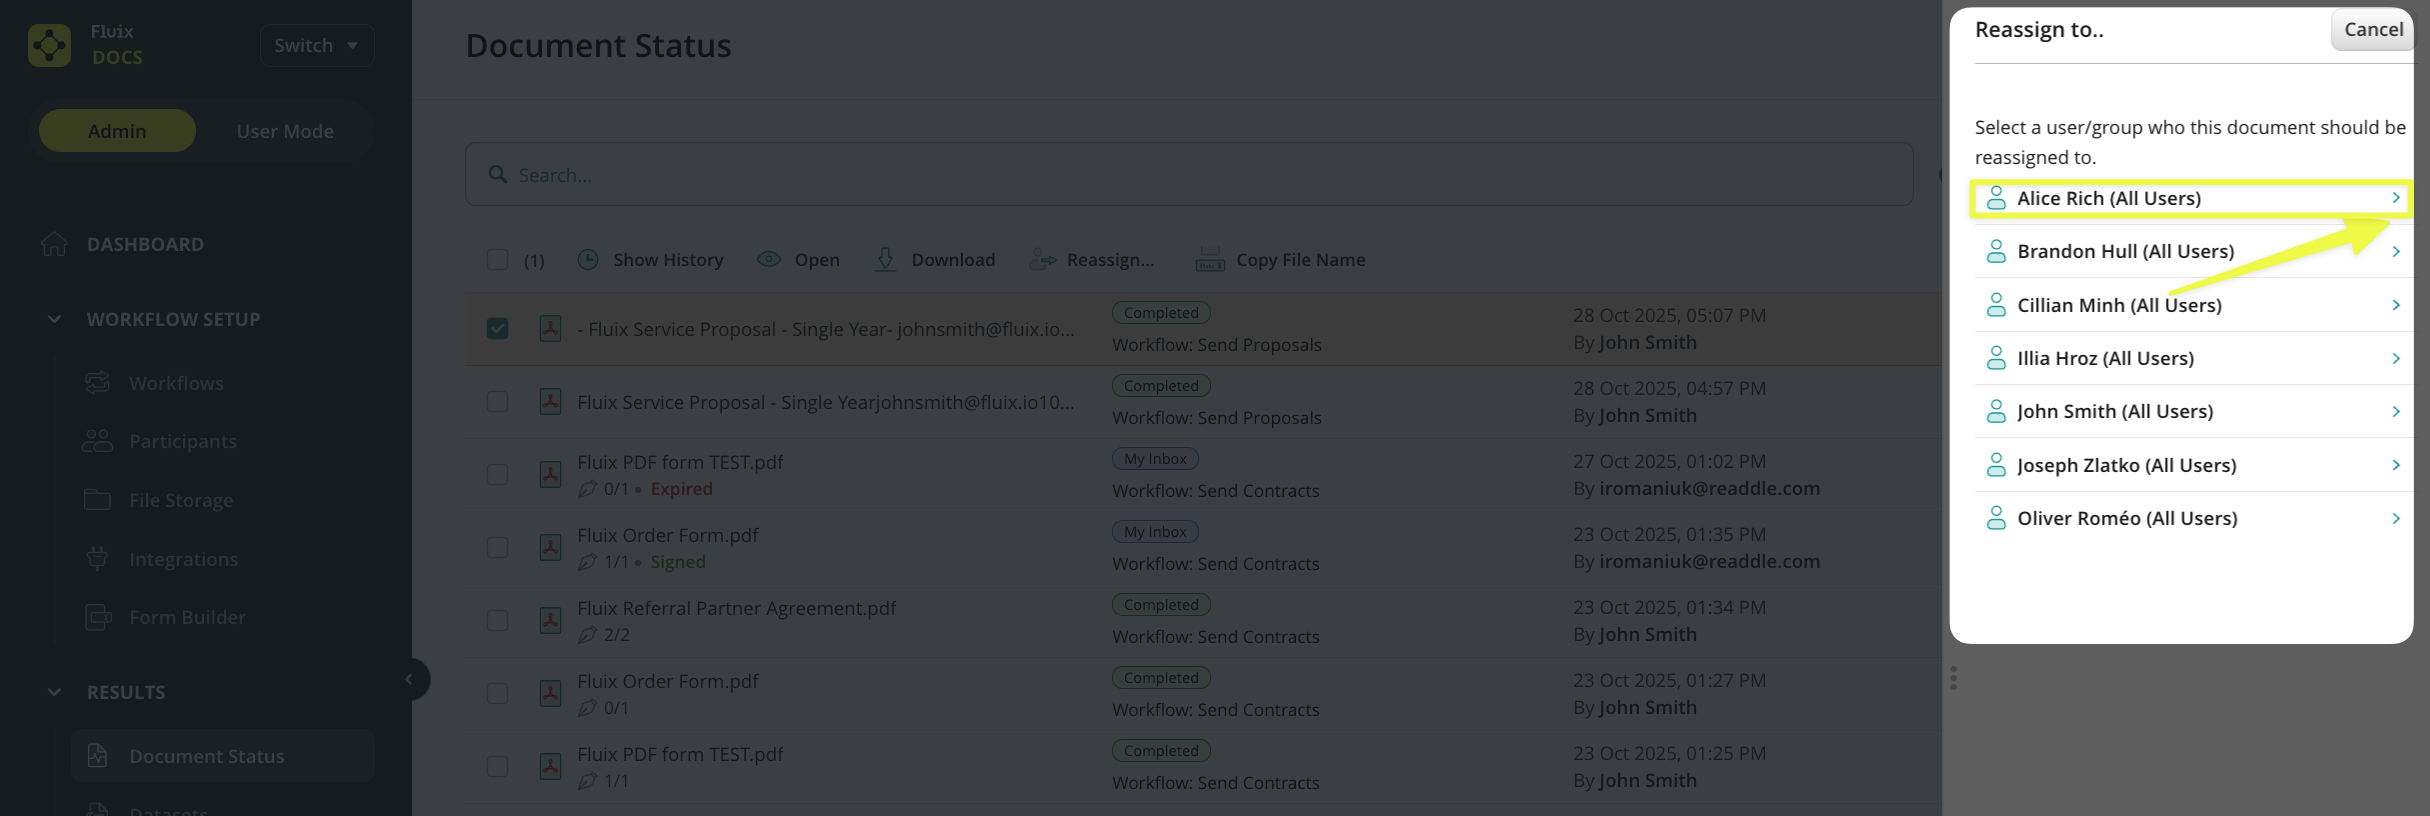Collapse the Workflow Setup section
Viewport: 2430px width, 816px height.
[55, 319]
